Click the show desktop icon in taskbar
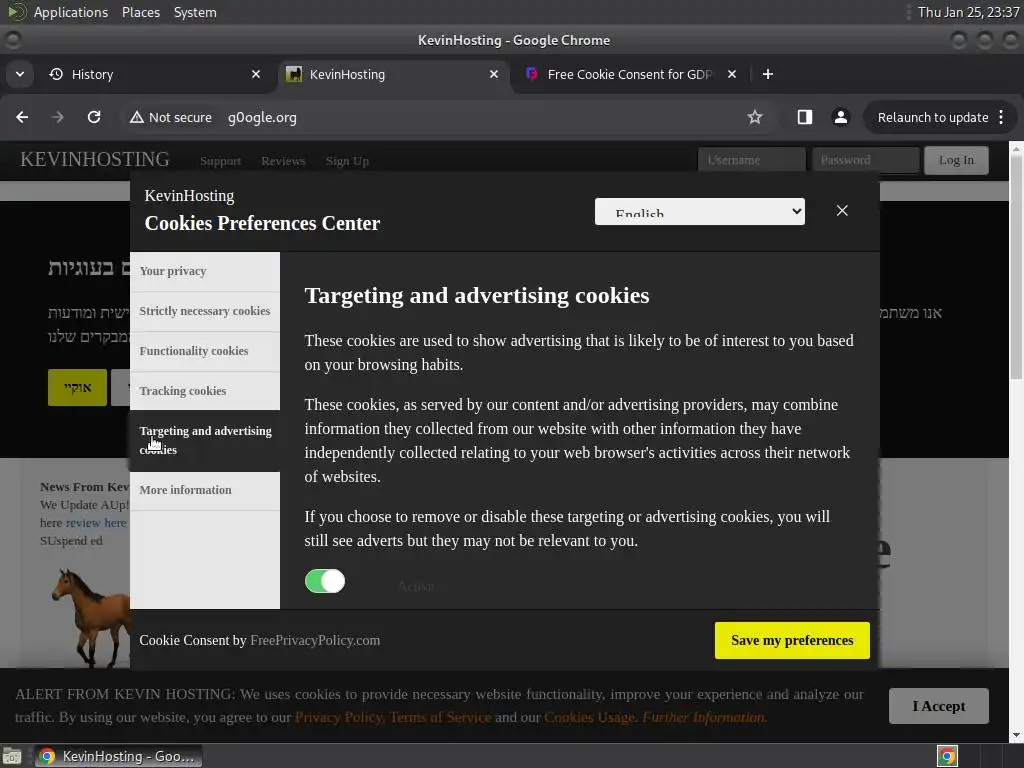Image resolution: width=1024 pixels, height=768 pixels. pyautogui.click(x=12, y=756)
